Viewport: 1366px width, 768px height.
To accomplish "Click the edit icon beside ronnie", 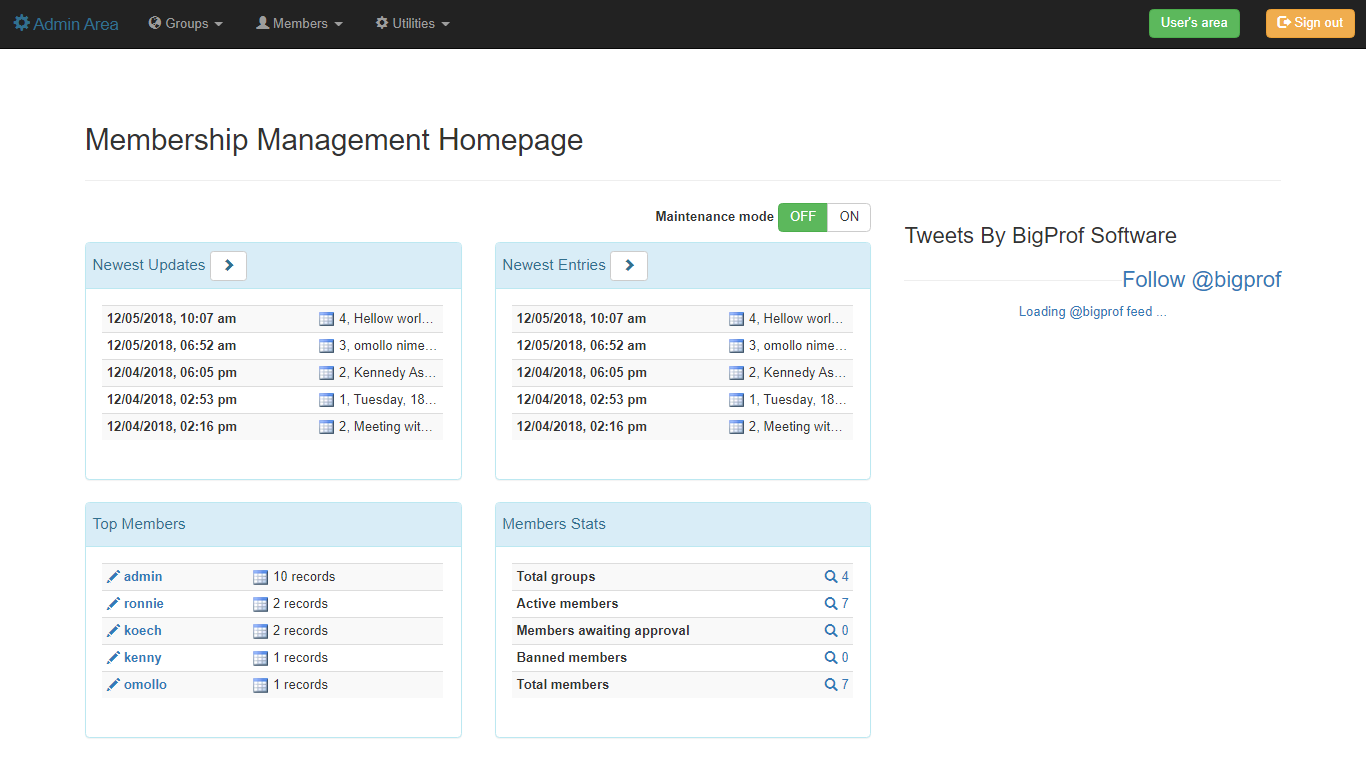I will point(113,603).
